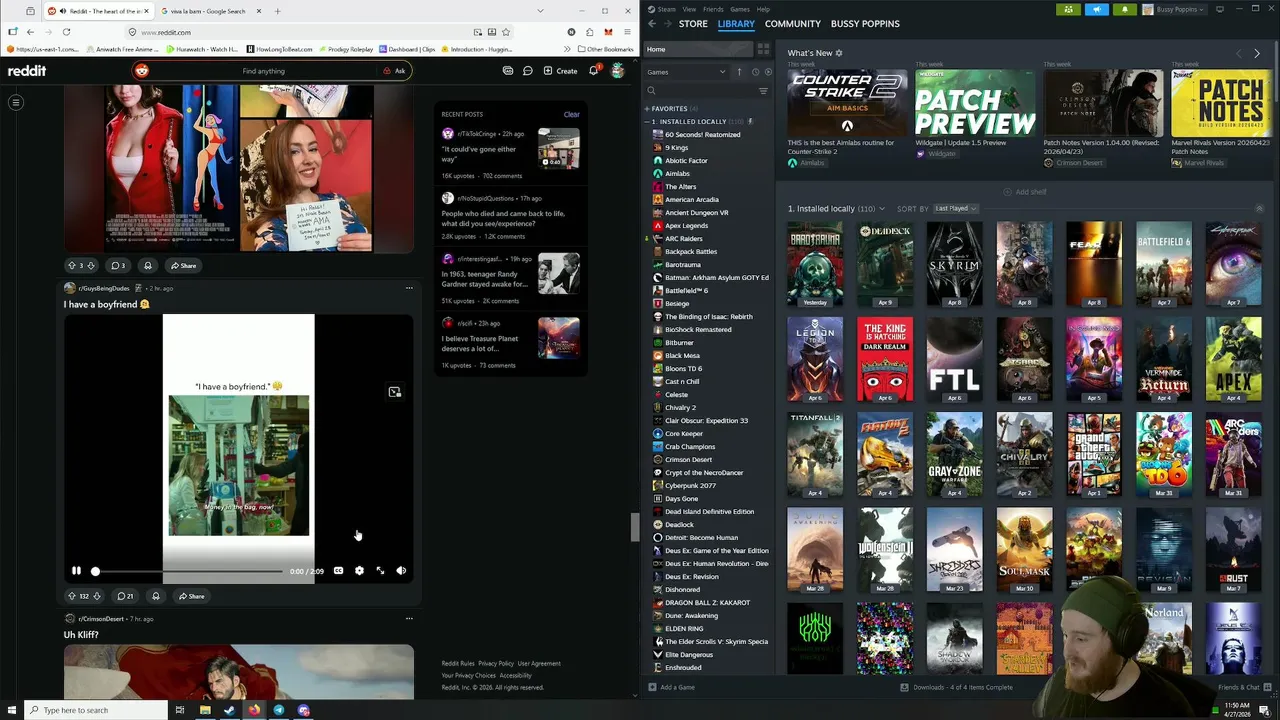
Task: Upvote the 'I have a boyfriend' post
Action: coord(72,596)
